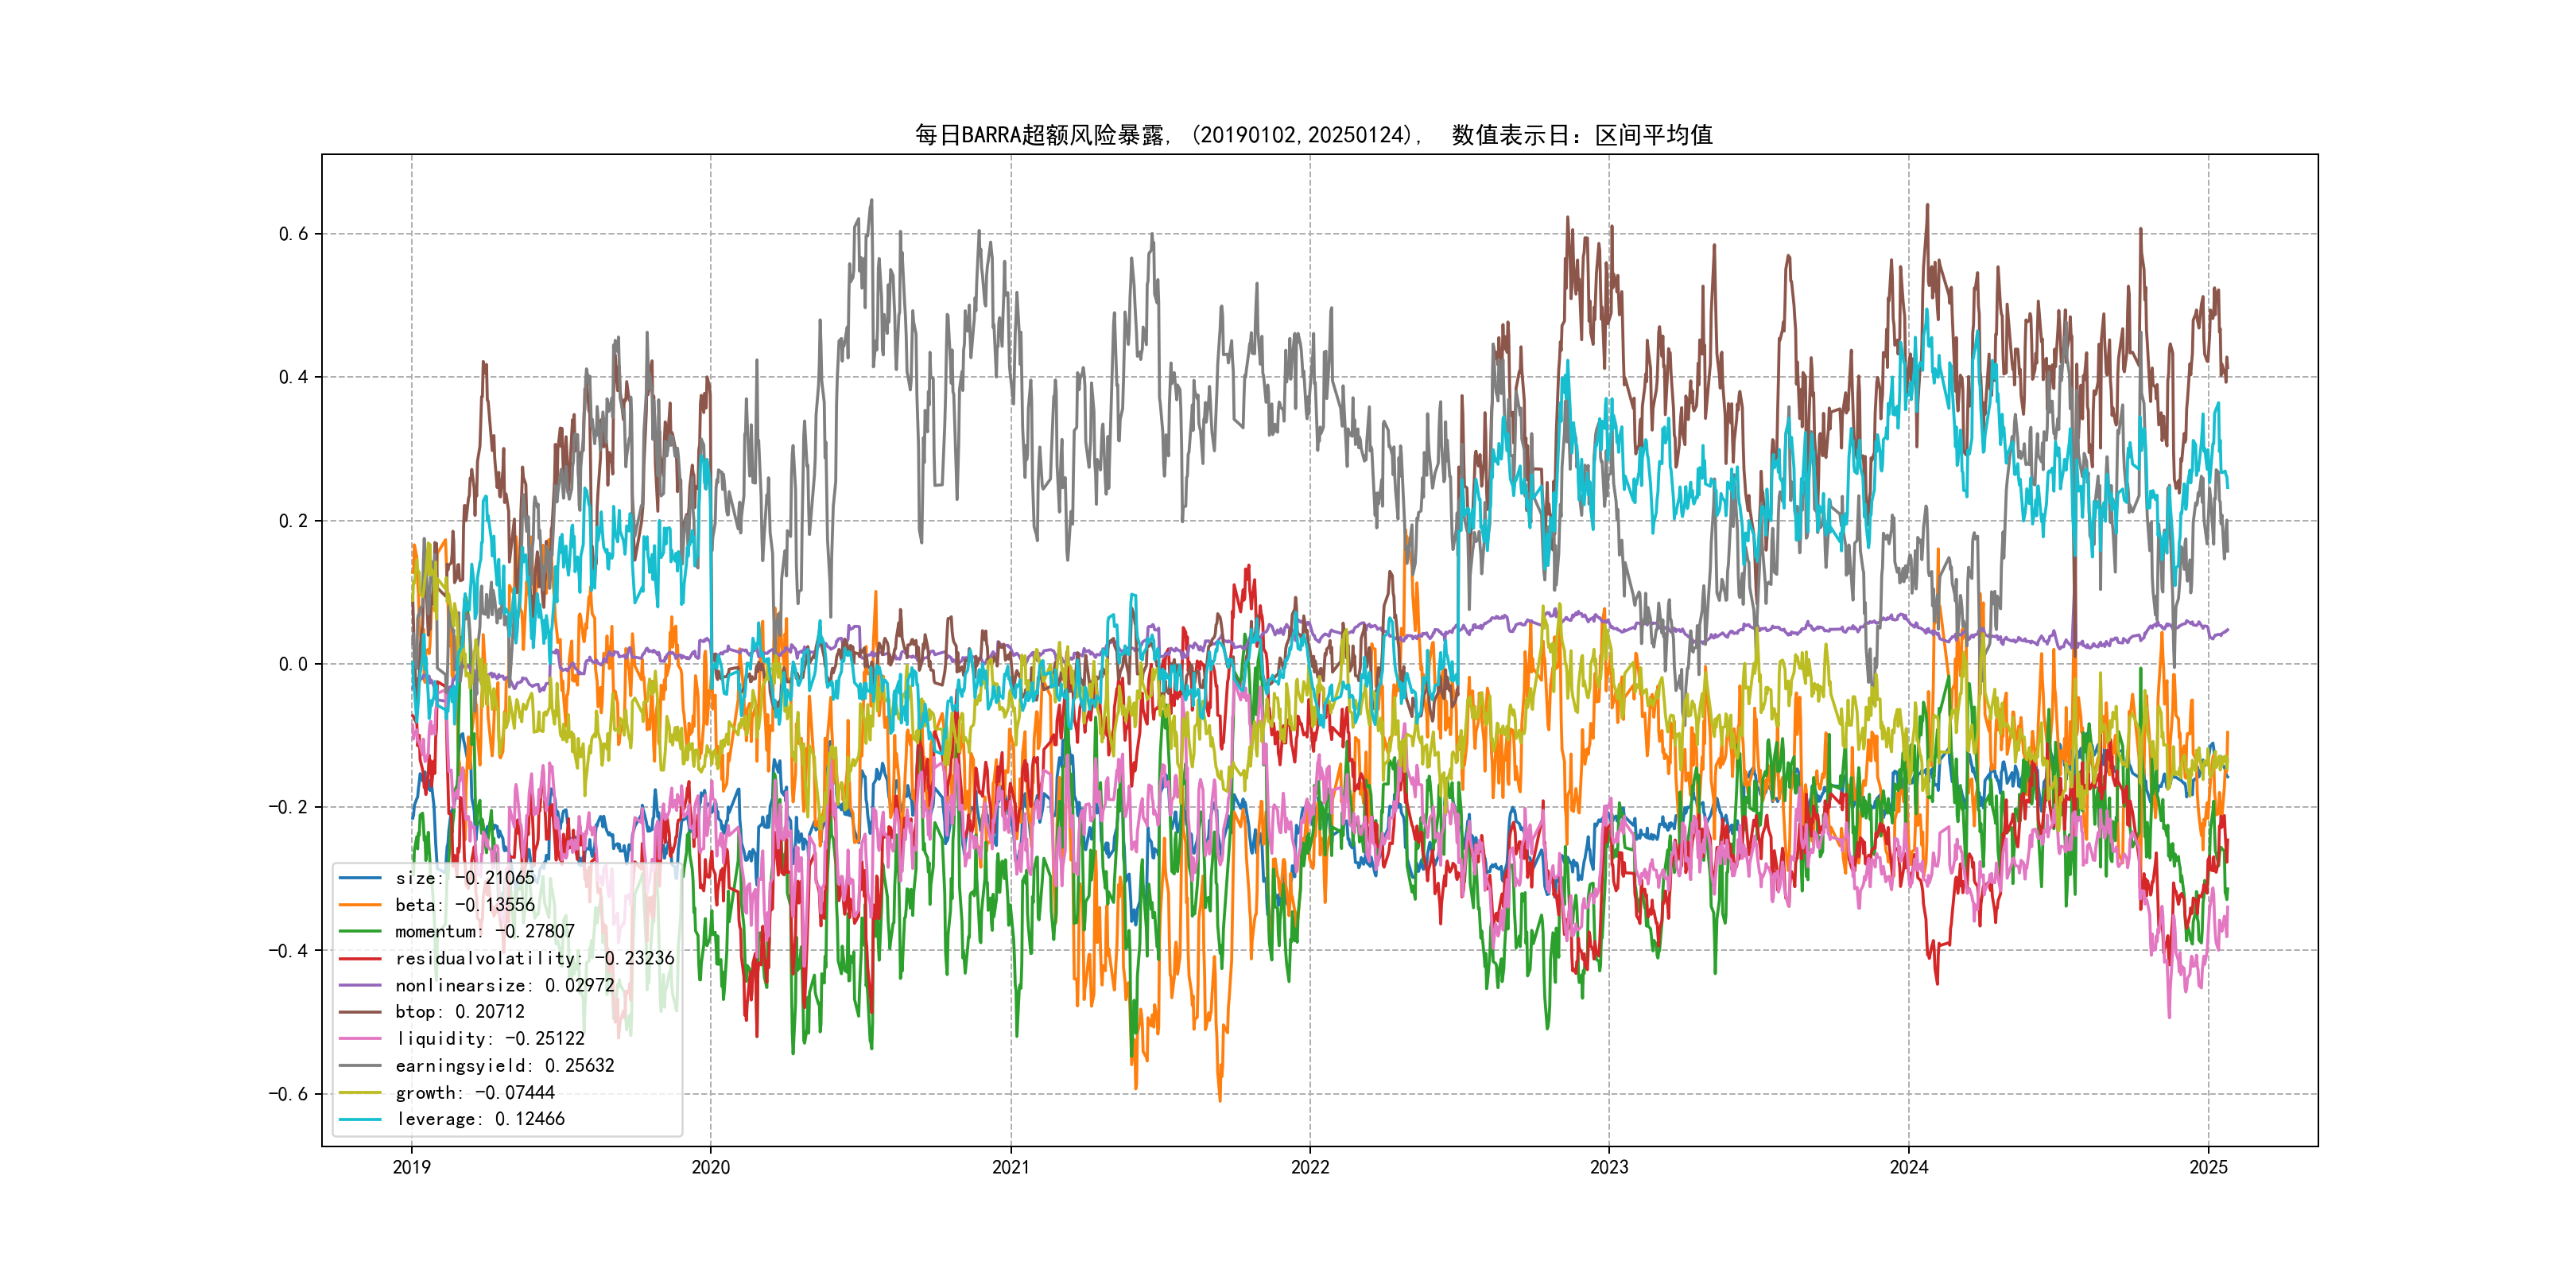Click the 0.6 y-axis tick label
2576x1288 pixels.
pos(293,234)
